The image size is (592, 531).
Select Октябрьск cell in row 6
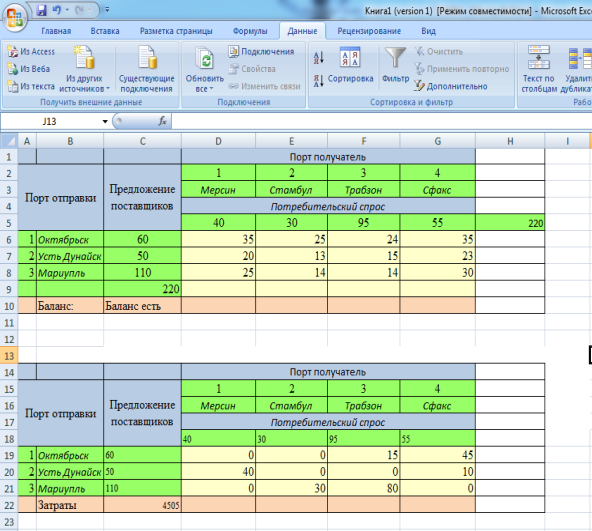coord(70,239)
